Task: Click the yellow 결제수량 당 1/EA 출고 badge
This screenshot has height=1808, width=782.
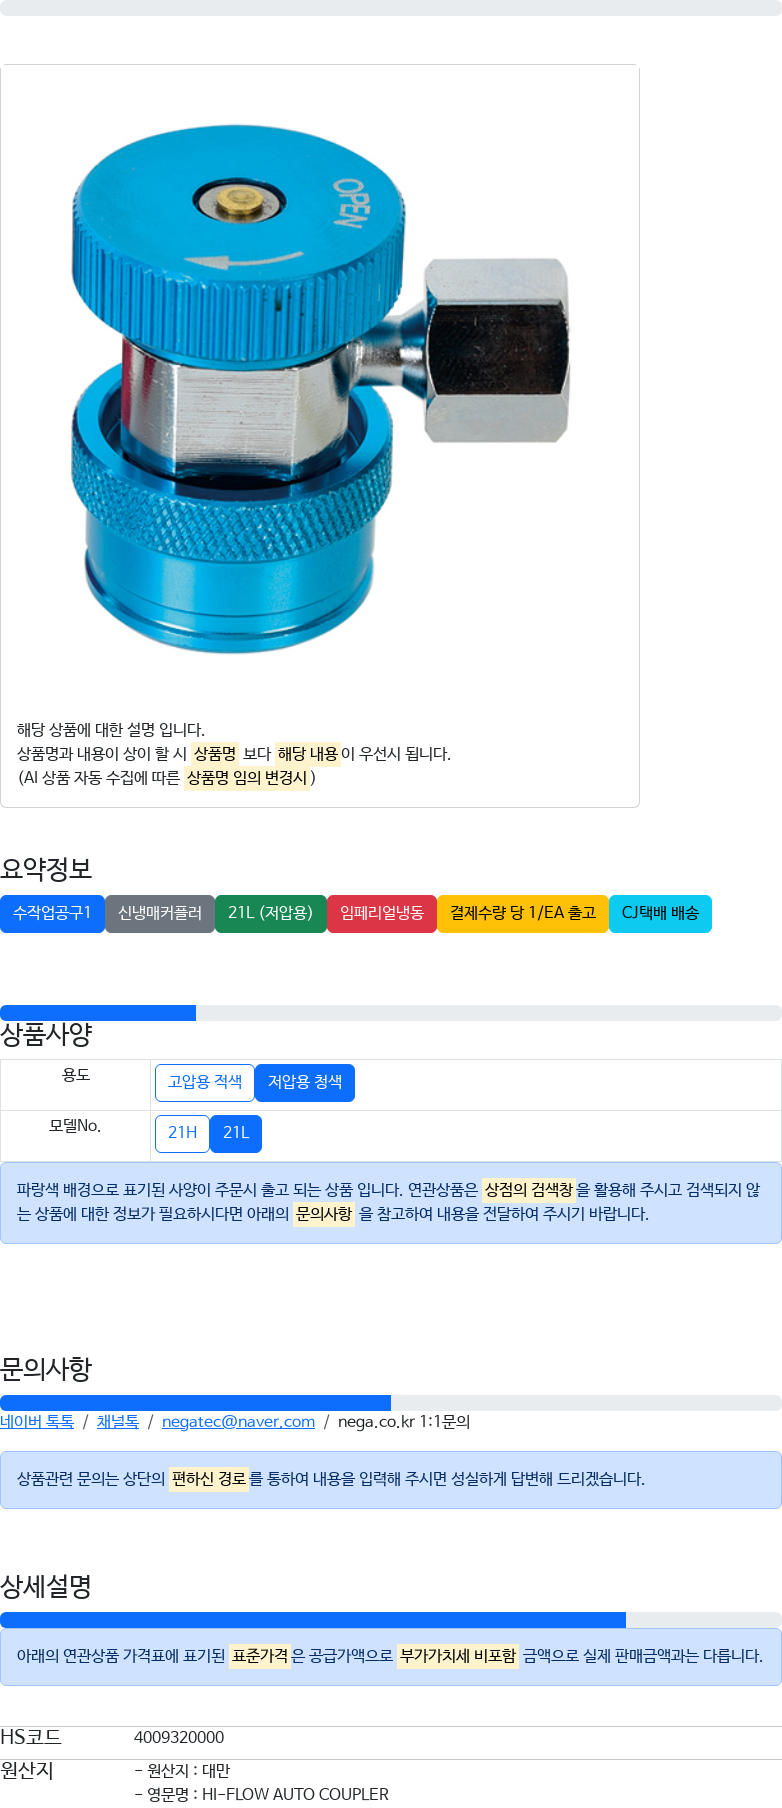Action: click(x=523, y=913)
